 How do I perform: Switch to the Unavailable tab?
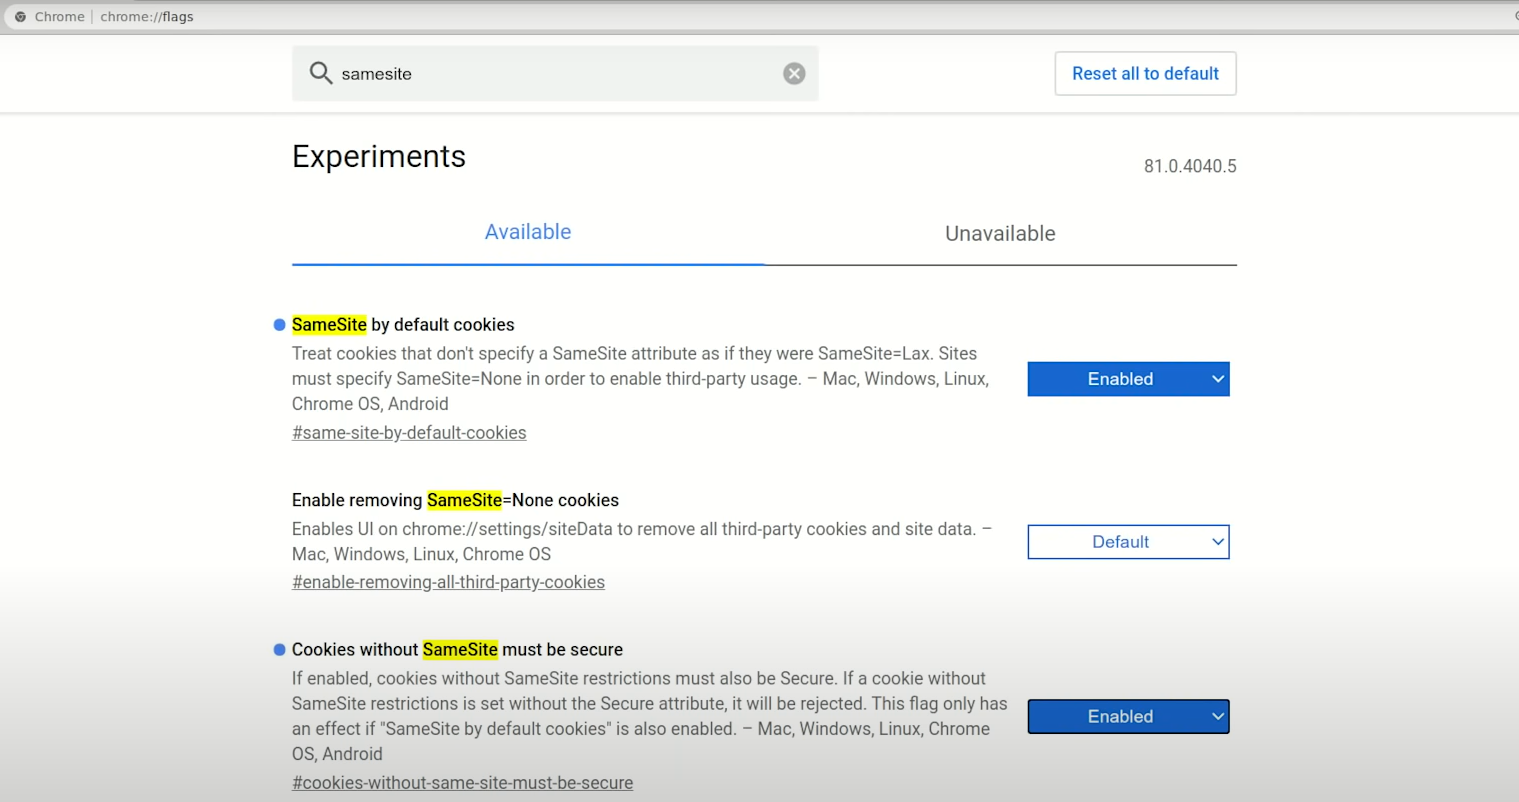pos(1000,234)
